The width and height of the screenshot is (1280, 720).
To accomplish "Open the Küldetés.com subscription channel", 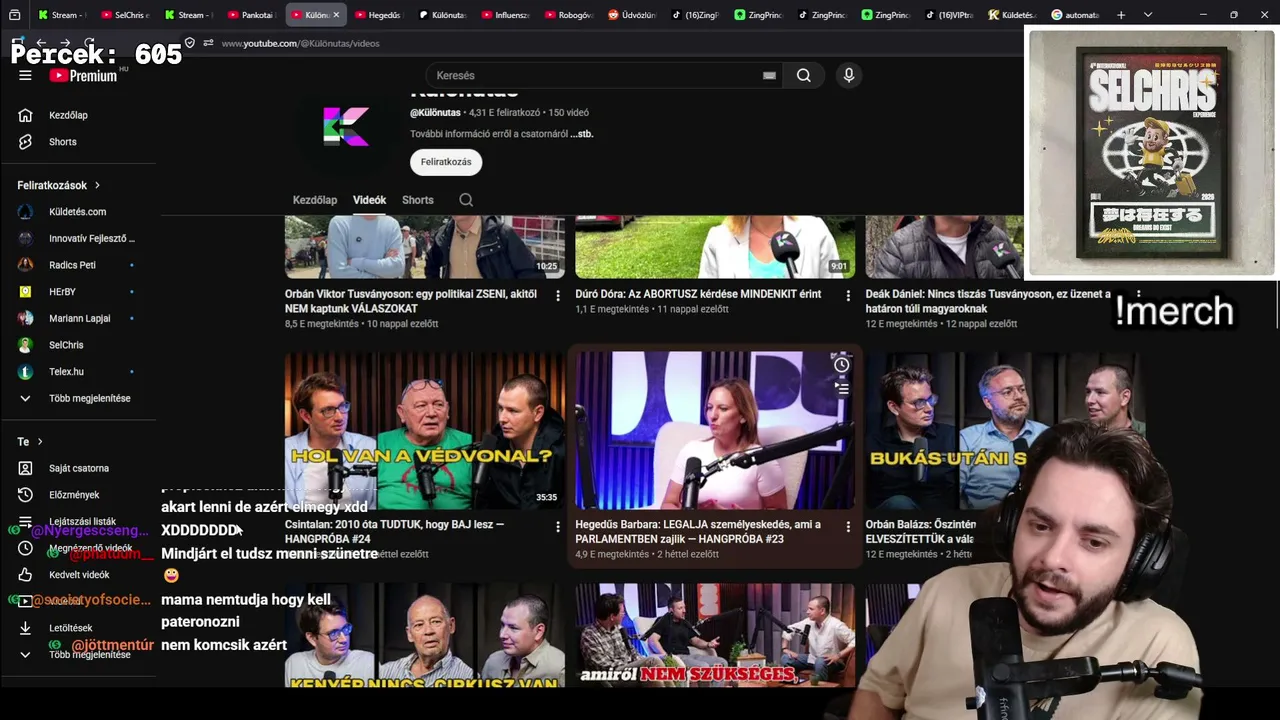I will coord(77,212).
